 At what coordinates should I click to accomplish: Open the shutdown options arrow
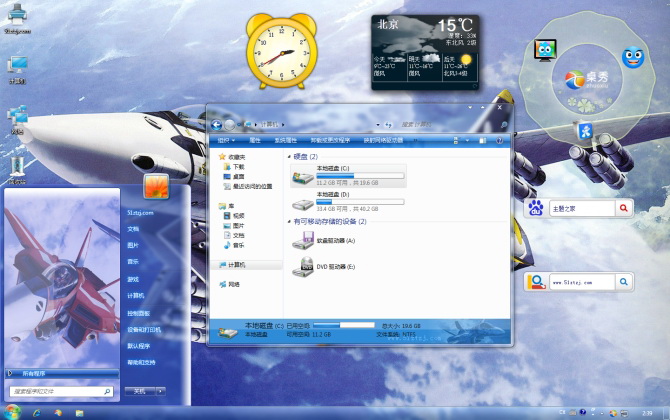pos(161,391)
